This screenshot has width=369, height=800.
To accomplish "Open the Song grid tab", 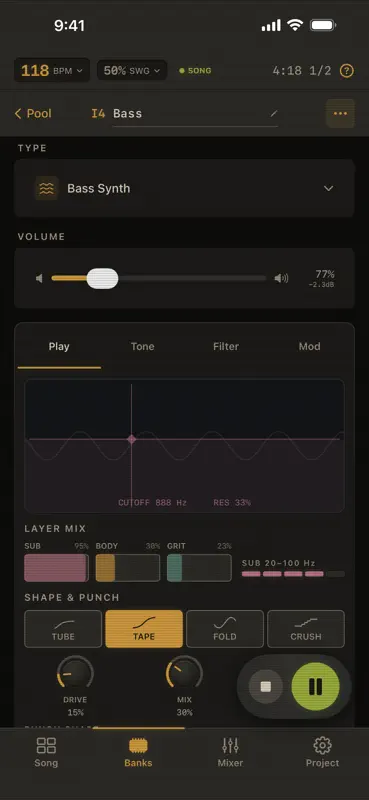I will point(46,753).
